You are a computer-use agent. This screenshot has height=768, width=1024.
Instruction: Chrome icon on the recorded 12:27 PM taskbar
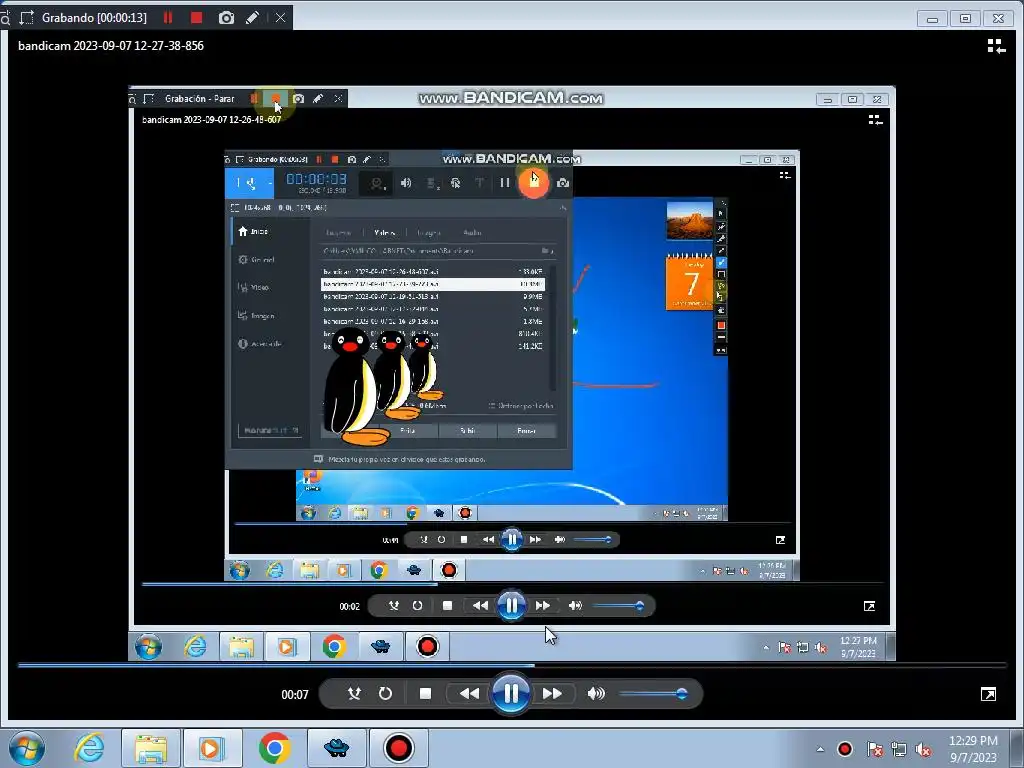point(334,647)
